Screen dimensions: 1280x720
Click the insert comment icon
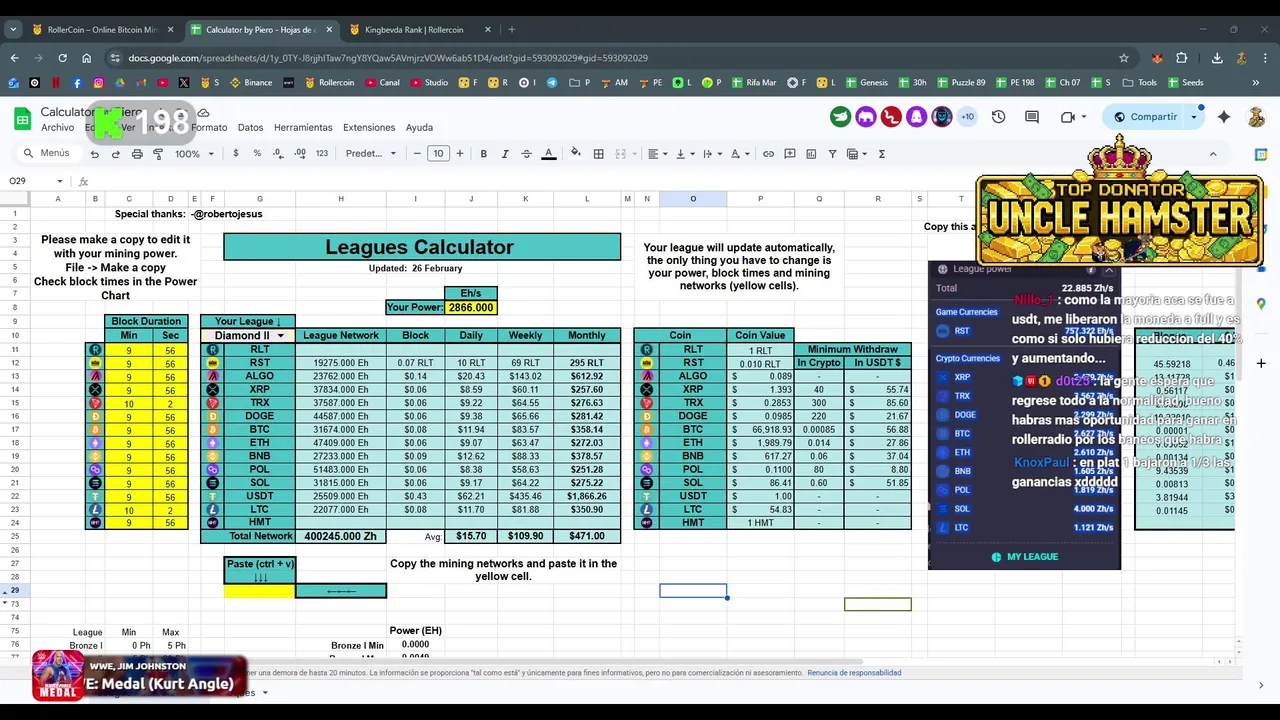(790, 154)
